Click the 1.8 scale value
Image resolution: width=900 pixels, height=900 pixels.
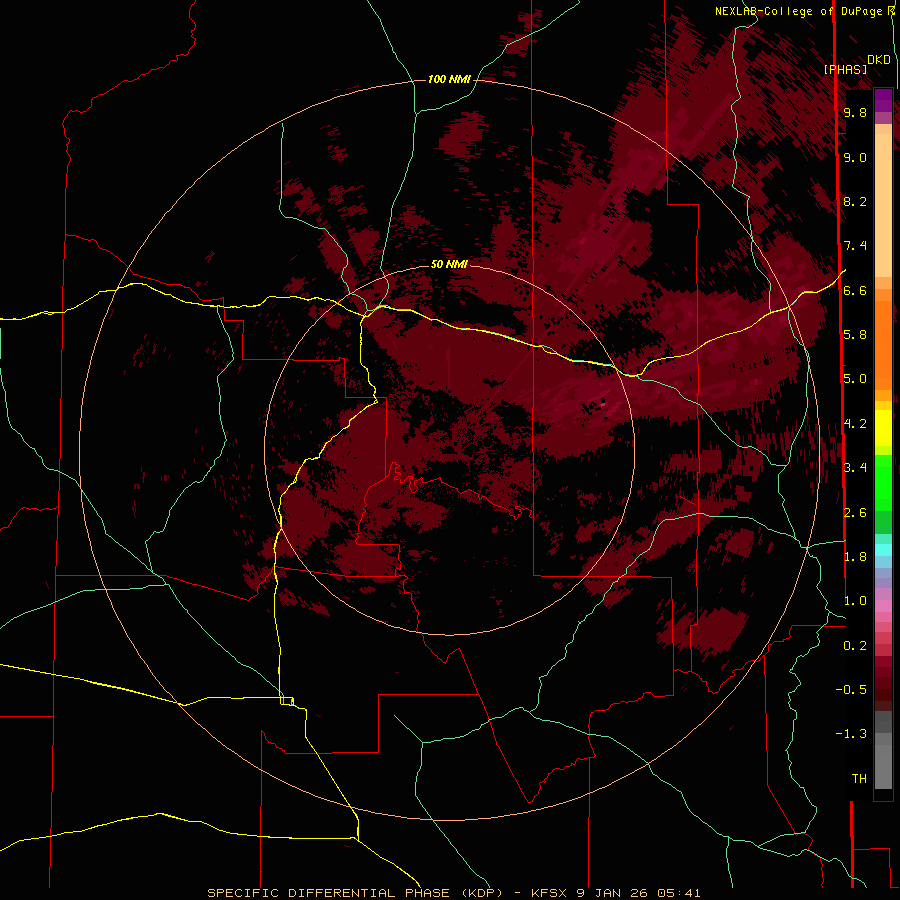pyautogui.click(x=855, y=557)
